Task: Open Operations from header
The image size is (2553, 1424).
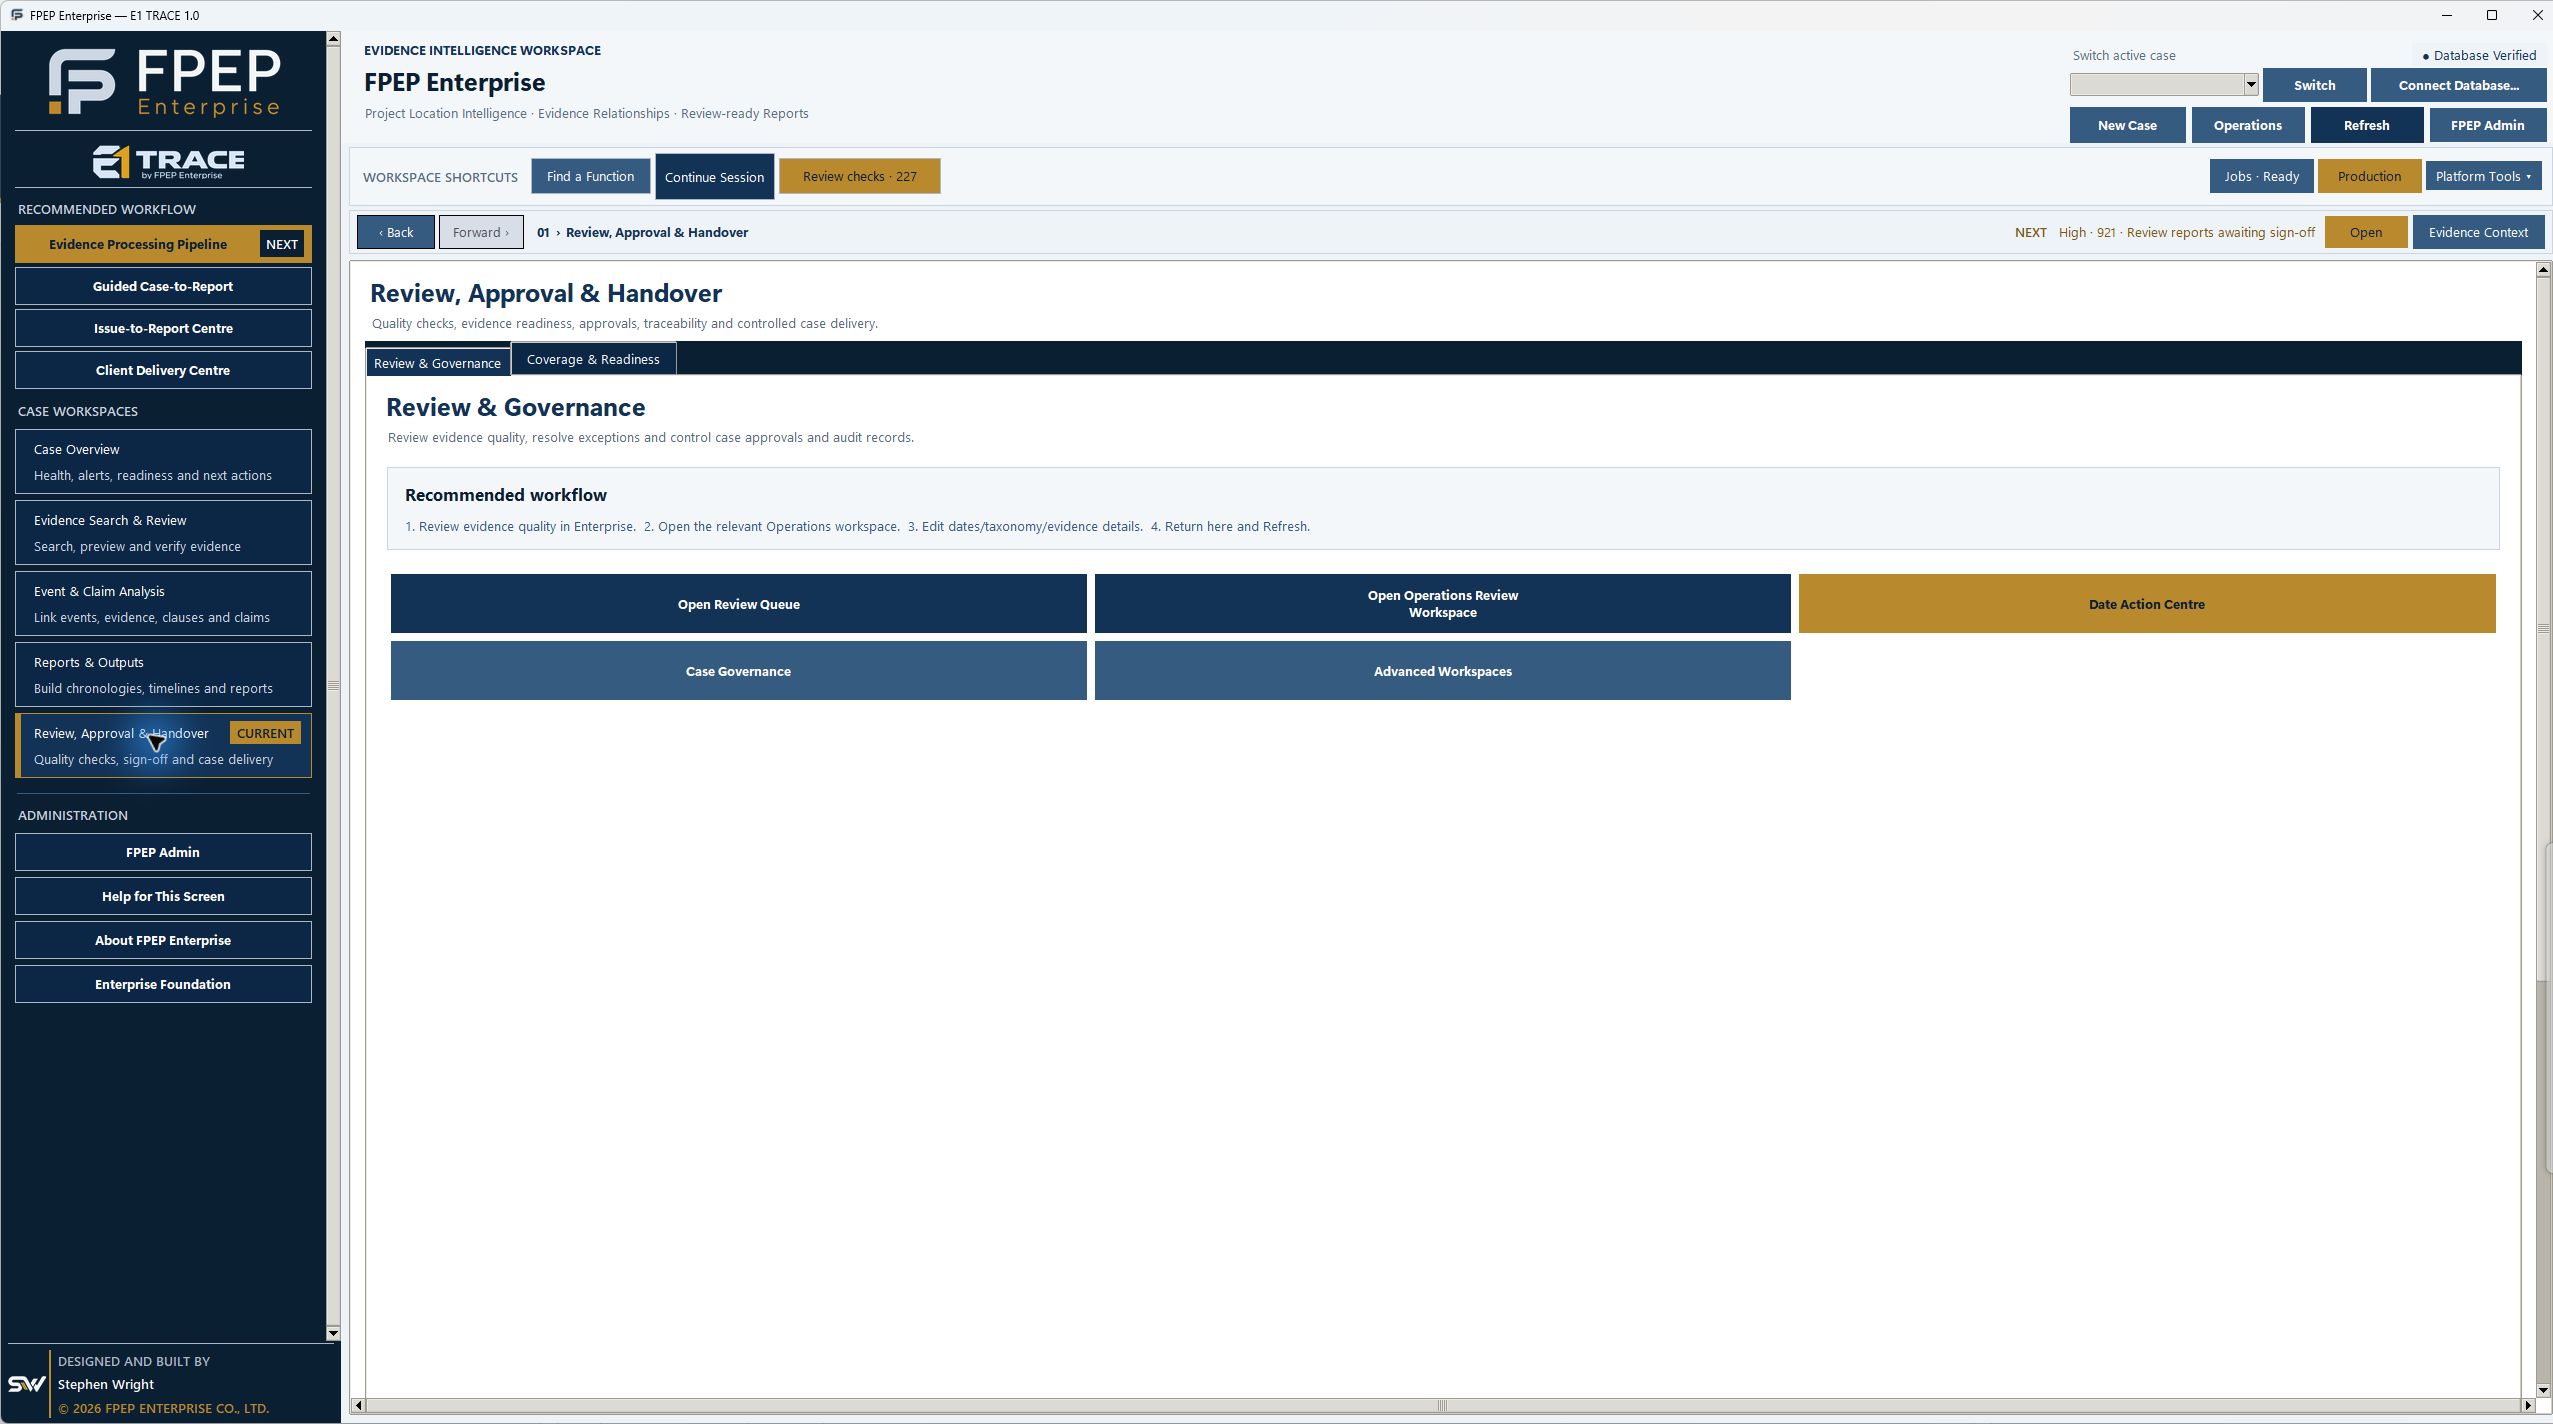Action: tap(2247, 125)
